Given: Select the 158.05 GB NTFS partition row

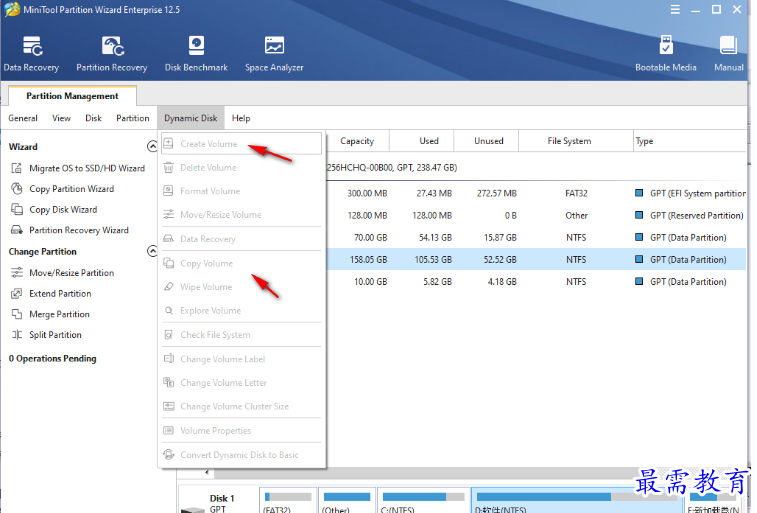Looking at the screenshot, I should point(536,260).
